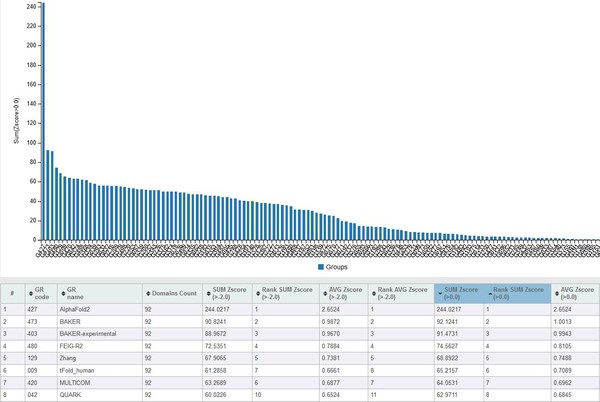Click the tallest bar in the chart
The height and width of the screenshot is (402, 600).
tap(42, 120)
